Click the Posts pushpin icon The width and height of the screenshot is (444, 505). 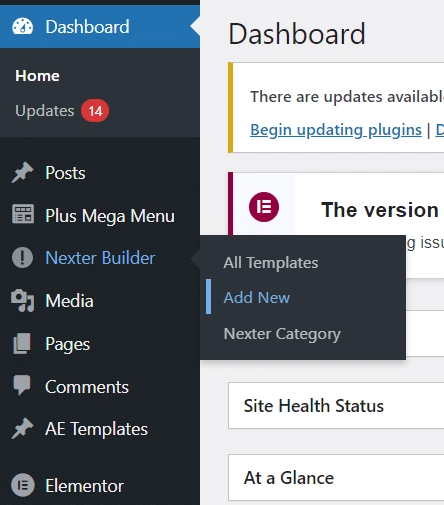(x=23, y=173)
